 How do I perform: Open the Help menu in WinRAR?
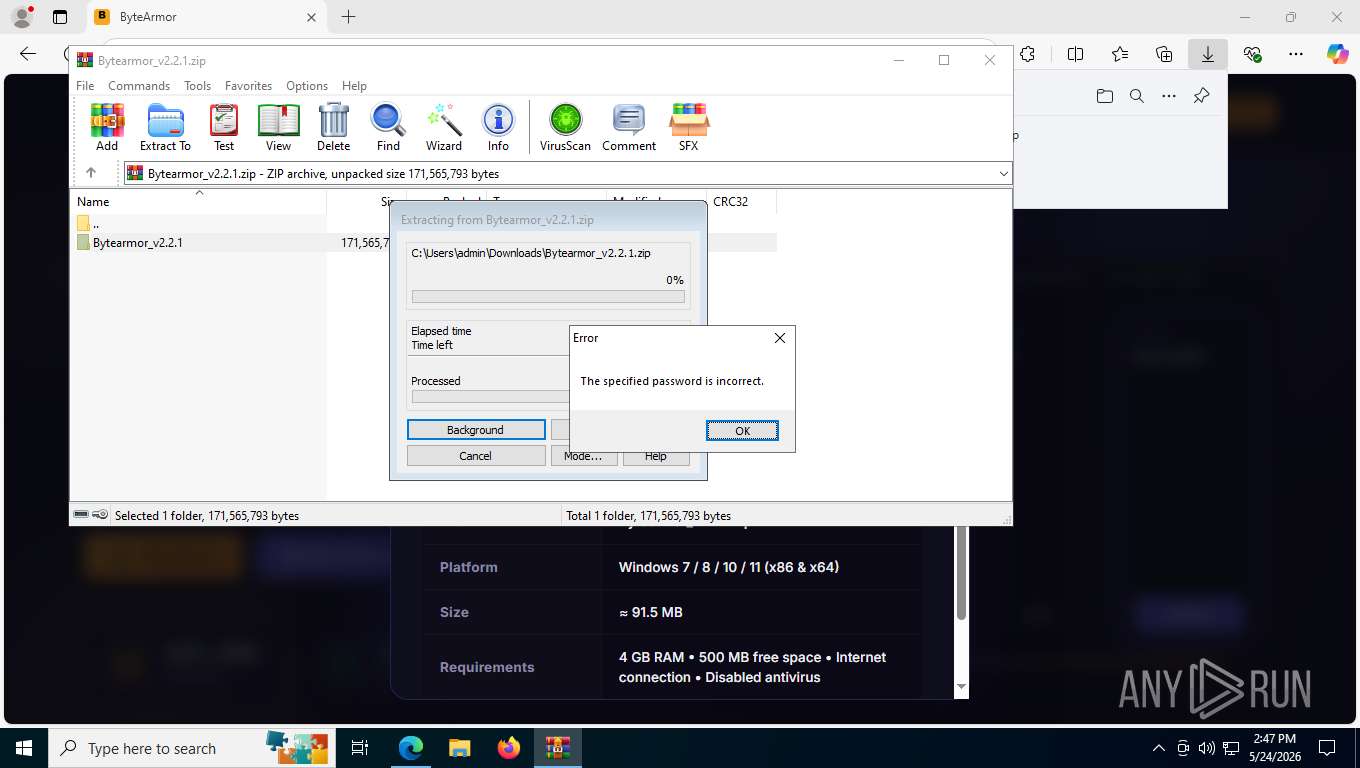[x=354, y=86]
